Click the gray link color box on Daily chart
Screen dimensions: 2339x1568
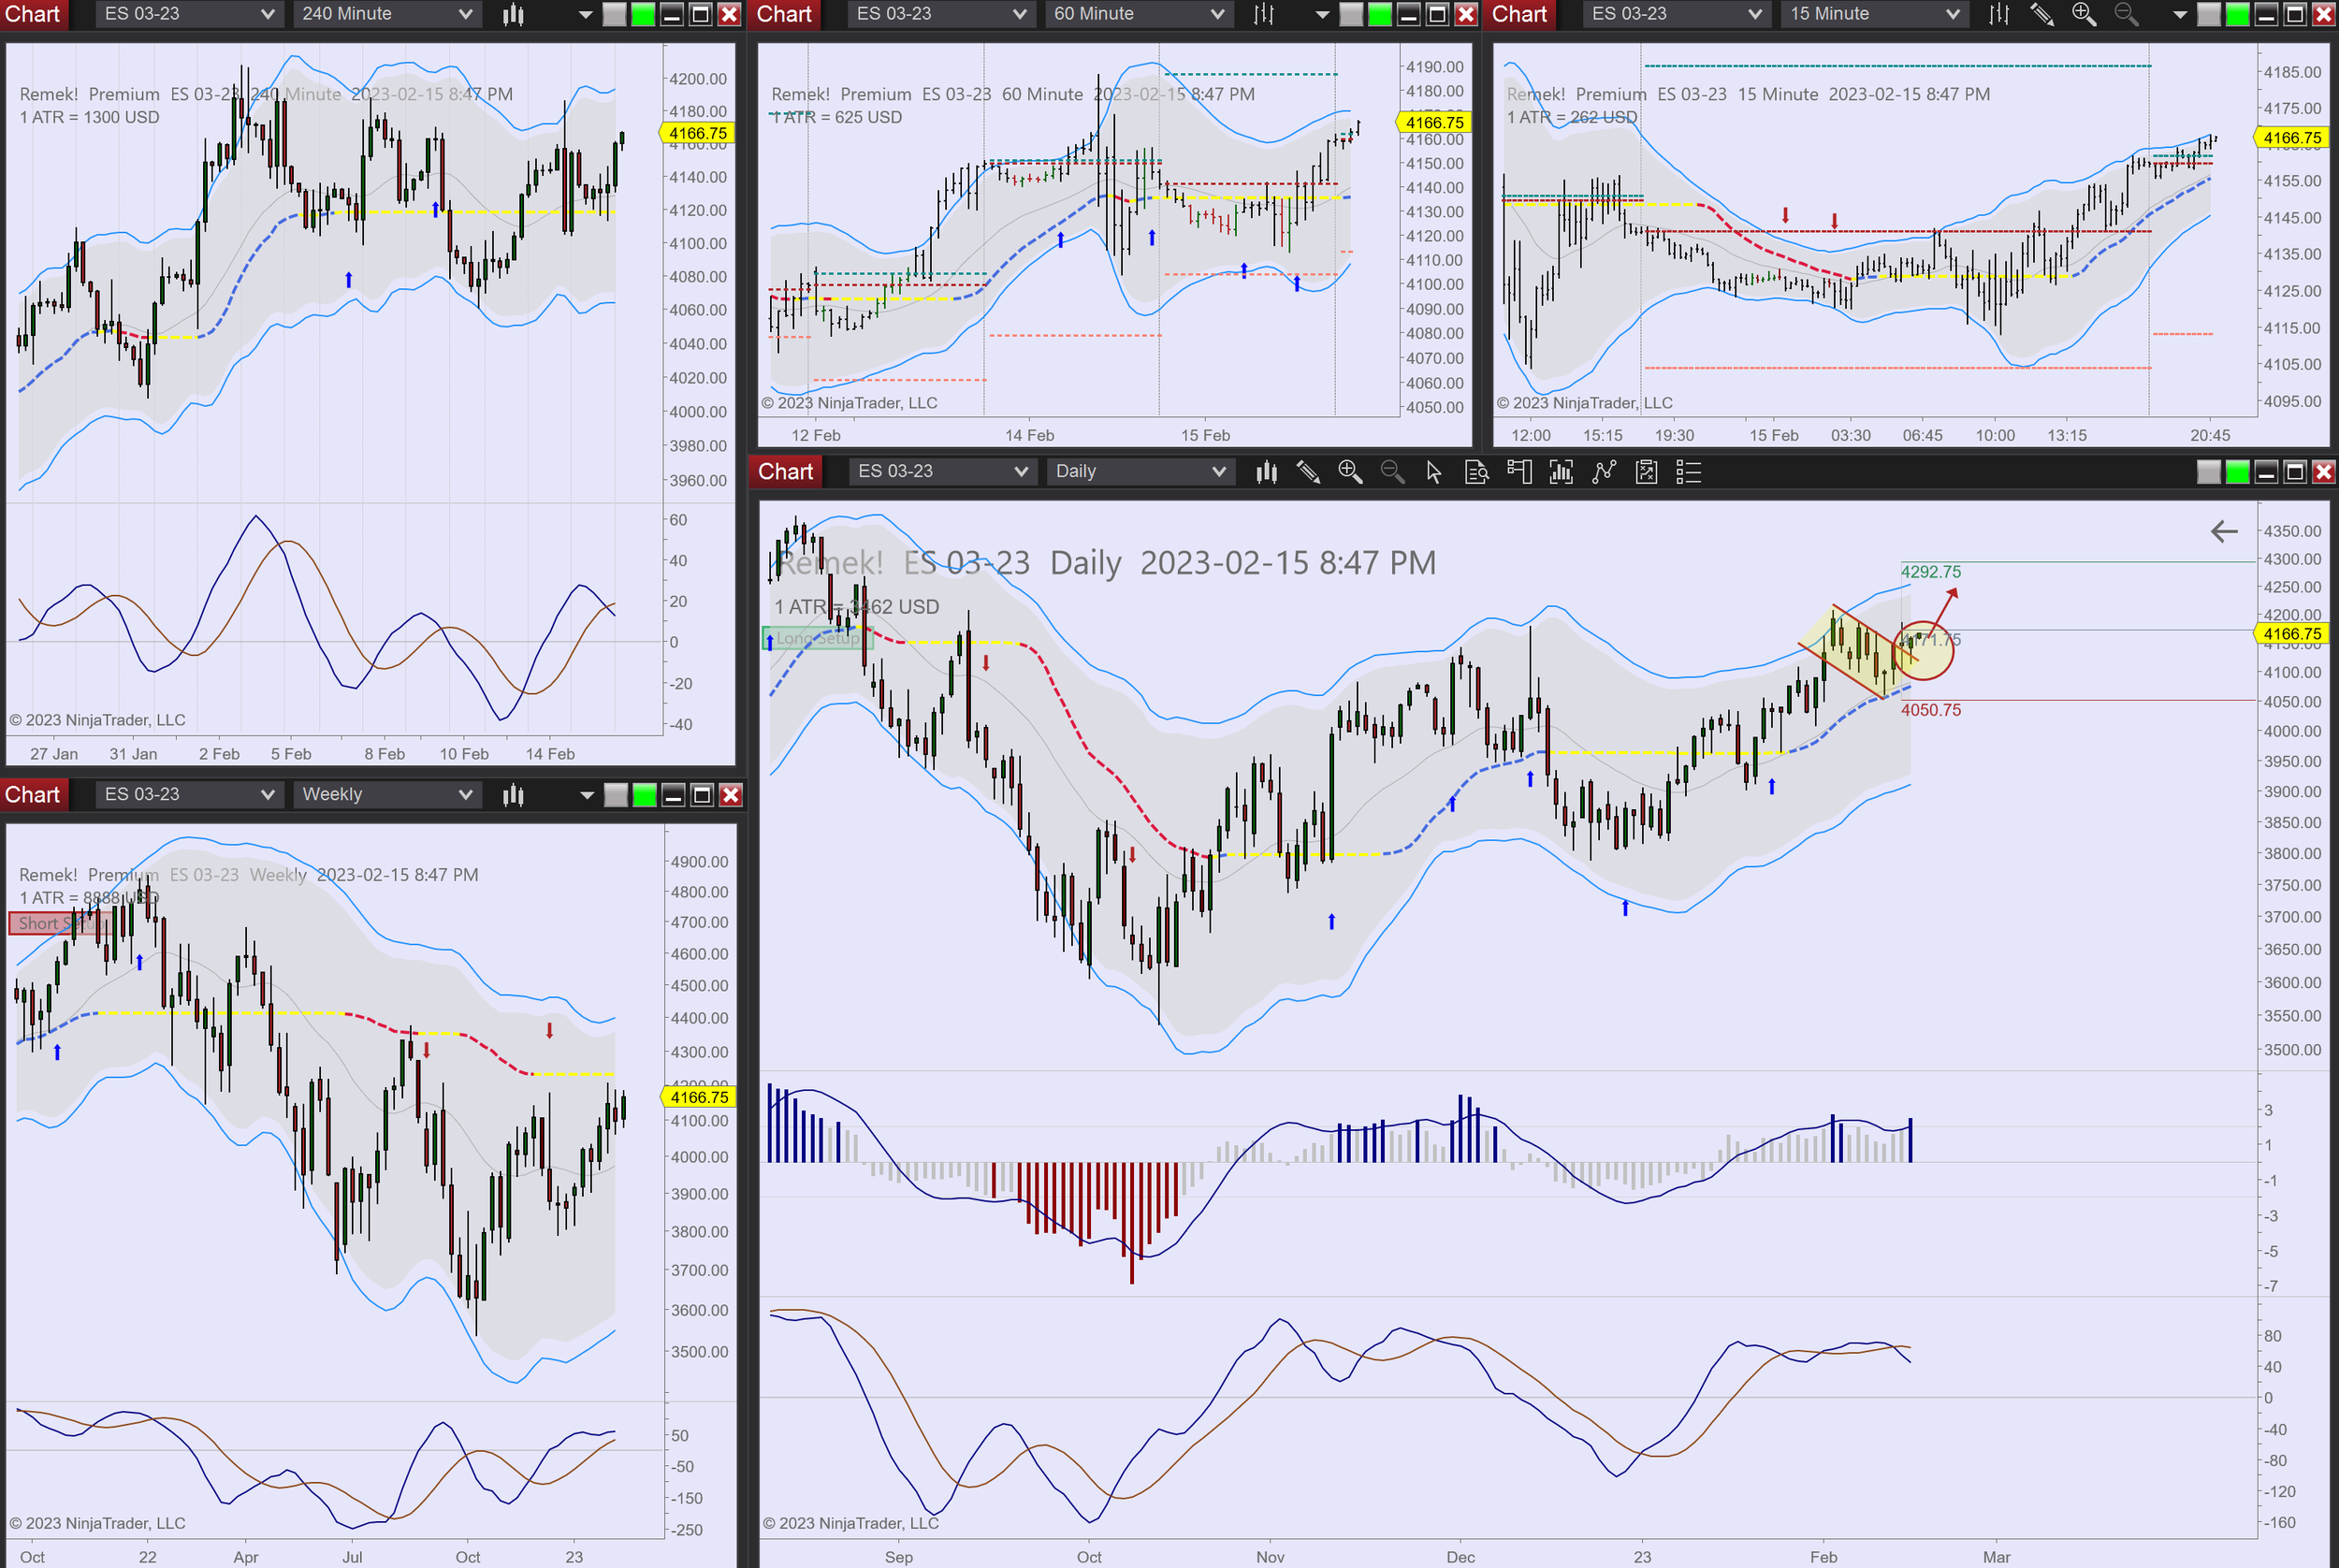click(2208, 472)
